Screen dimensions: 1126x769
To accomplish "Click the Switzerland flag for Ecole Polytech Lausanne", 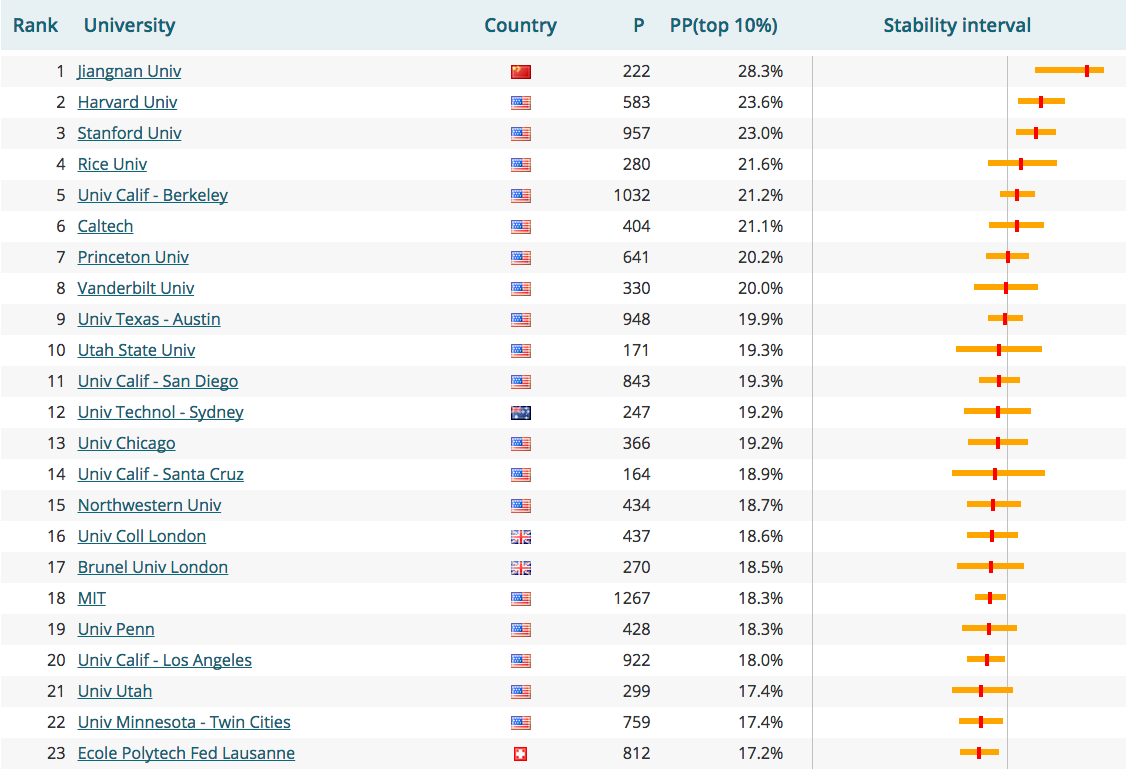I will tap(521, 754).
